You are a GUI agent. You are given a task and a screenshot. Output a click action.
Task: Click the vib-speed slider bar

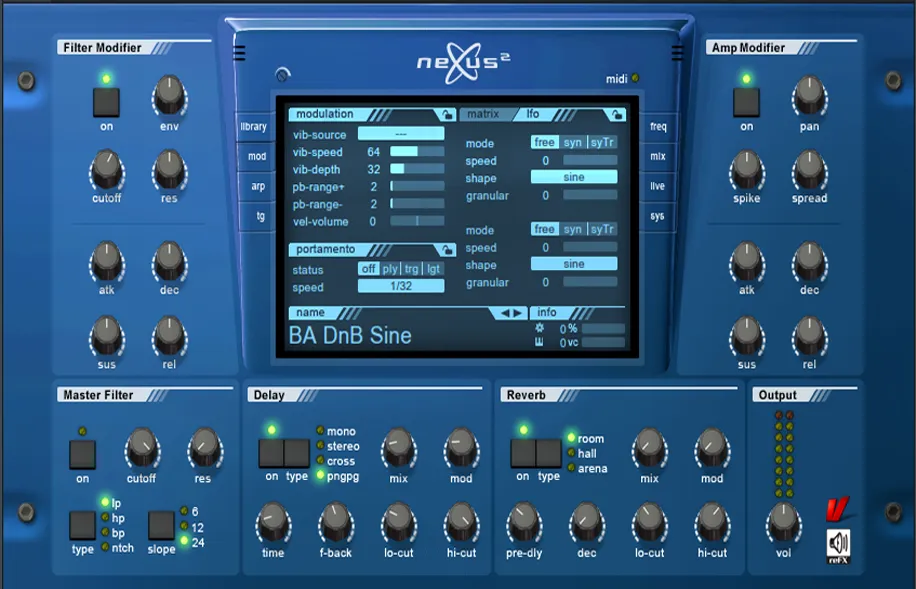417,151
